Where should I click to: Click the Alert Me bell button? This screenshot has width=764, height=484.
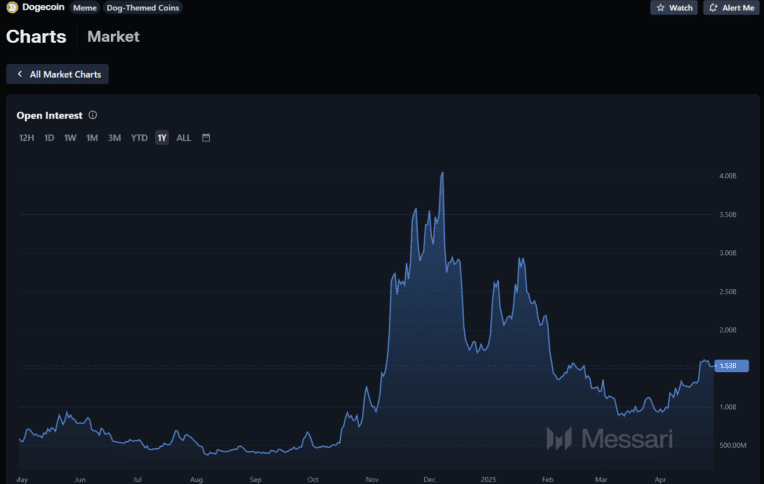click(731, 8)
